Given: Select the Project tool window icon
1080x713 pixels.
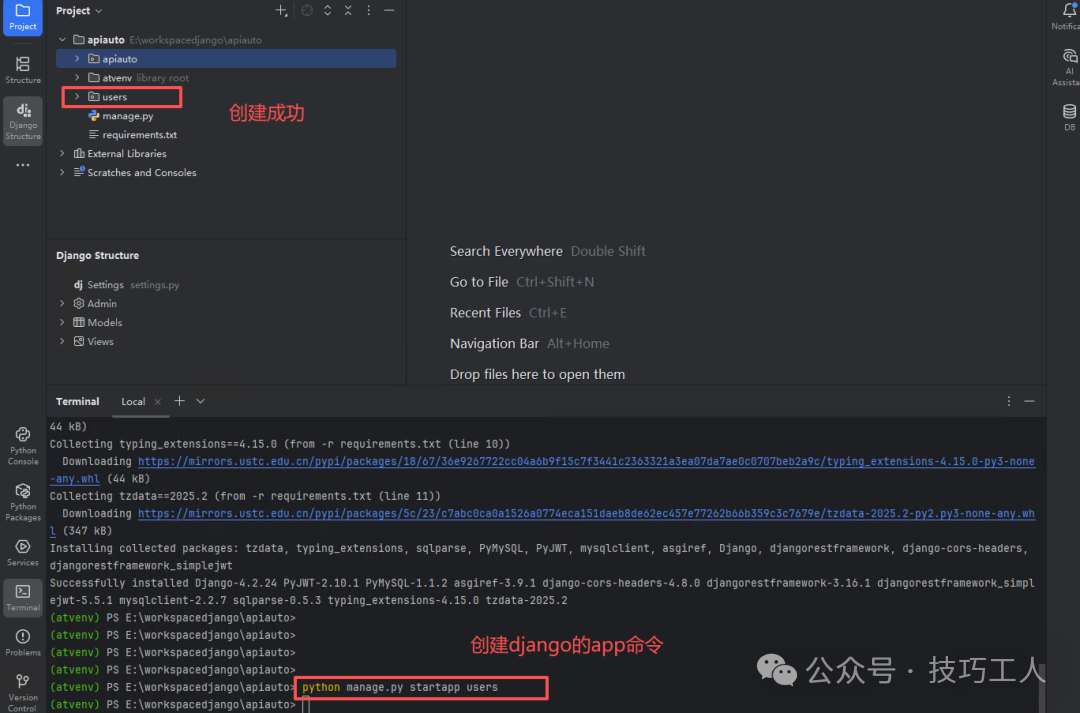Looking at the screenshot, I should point(22,17).
